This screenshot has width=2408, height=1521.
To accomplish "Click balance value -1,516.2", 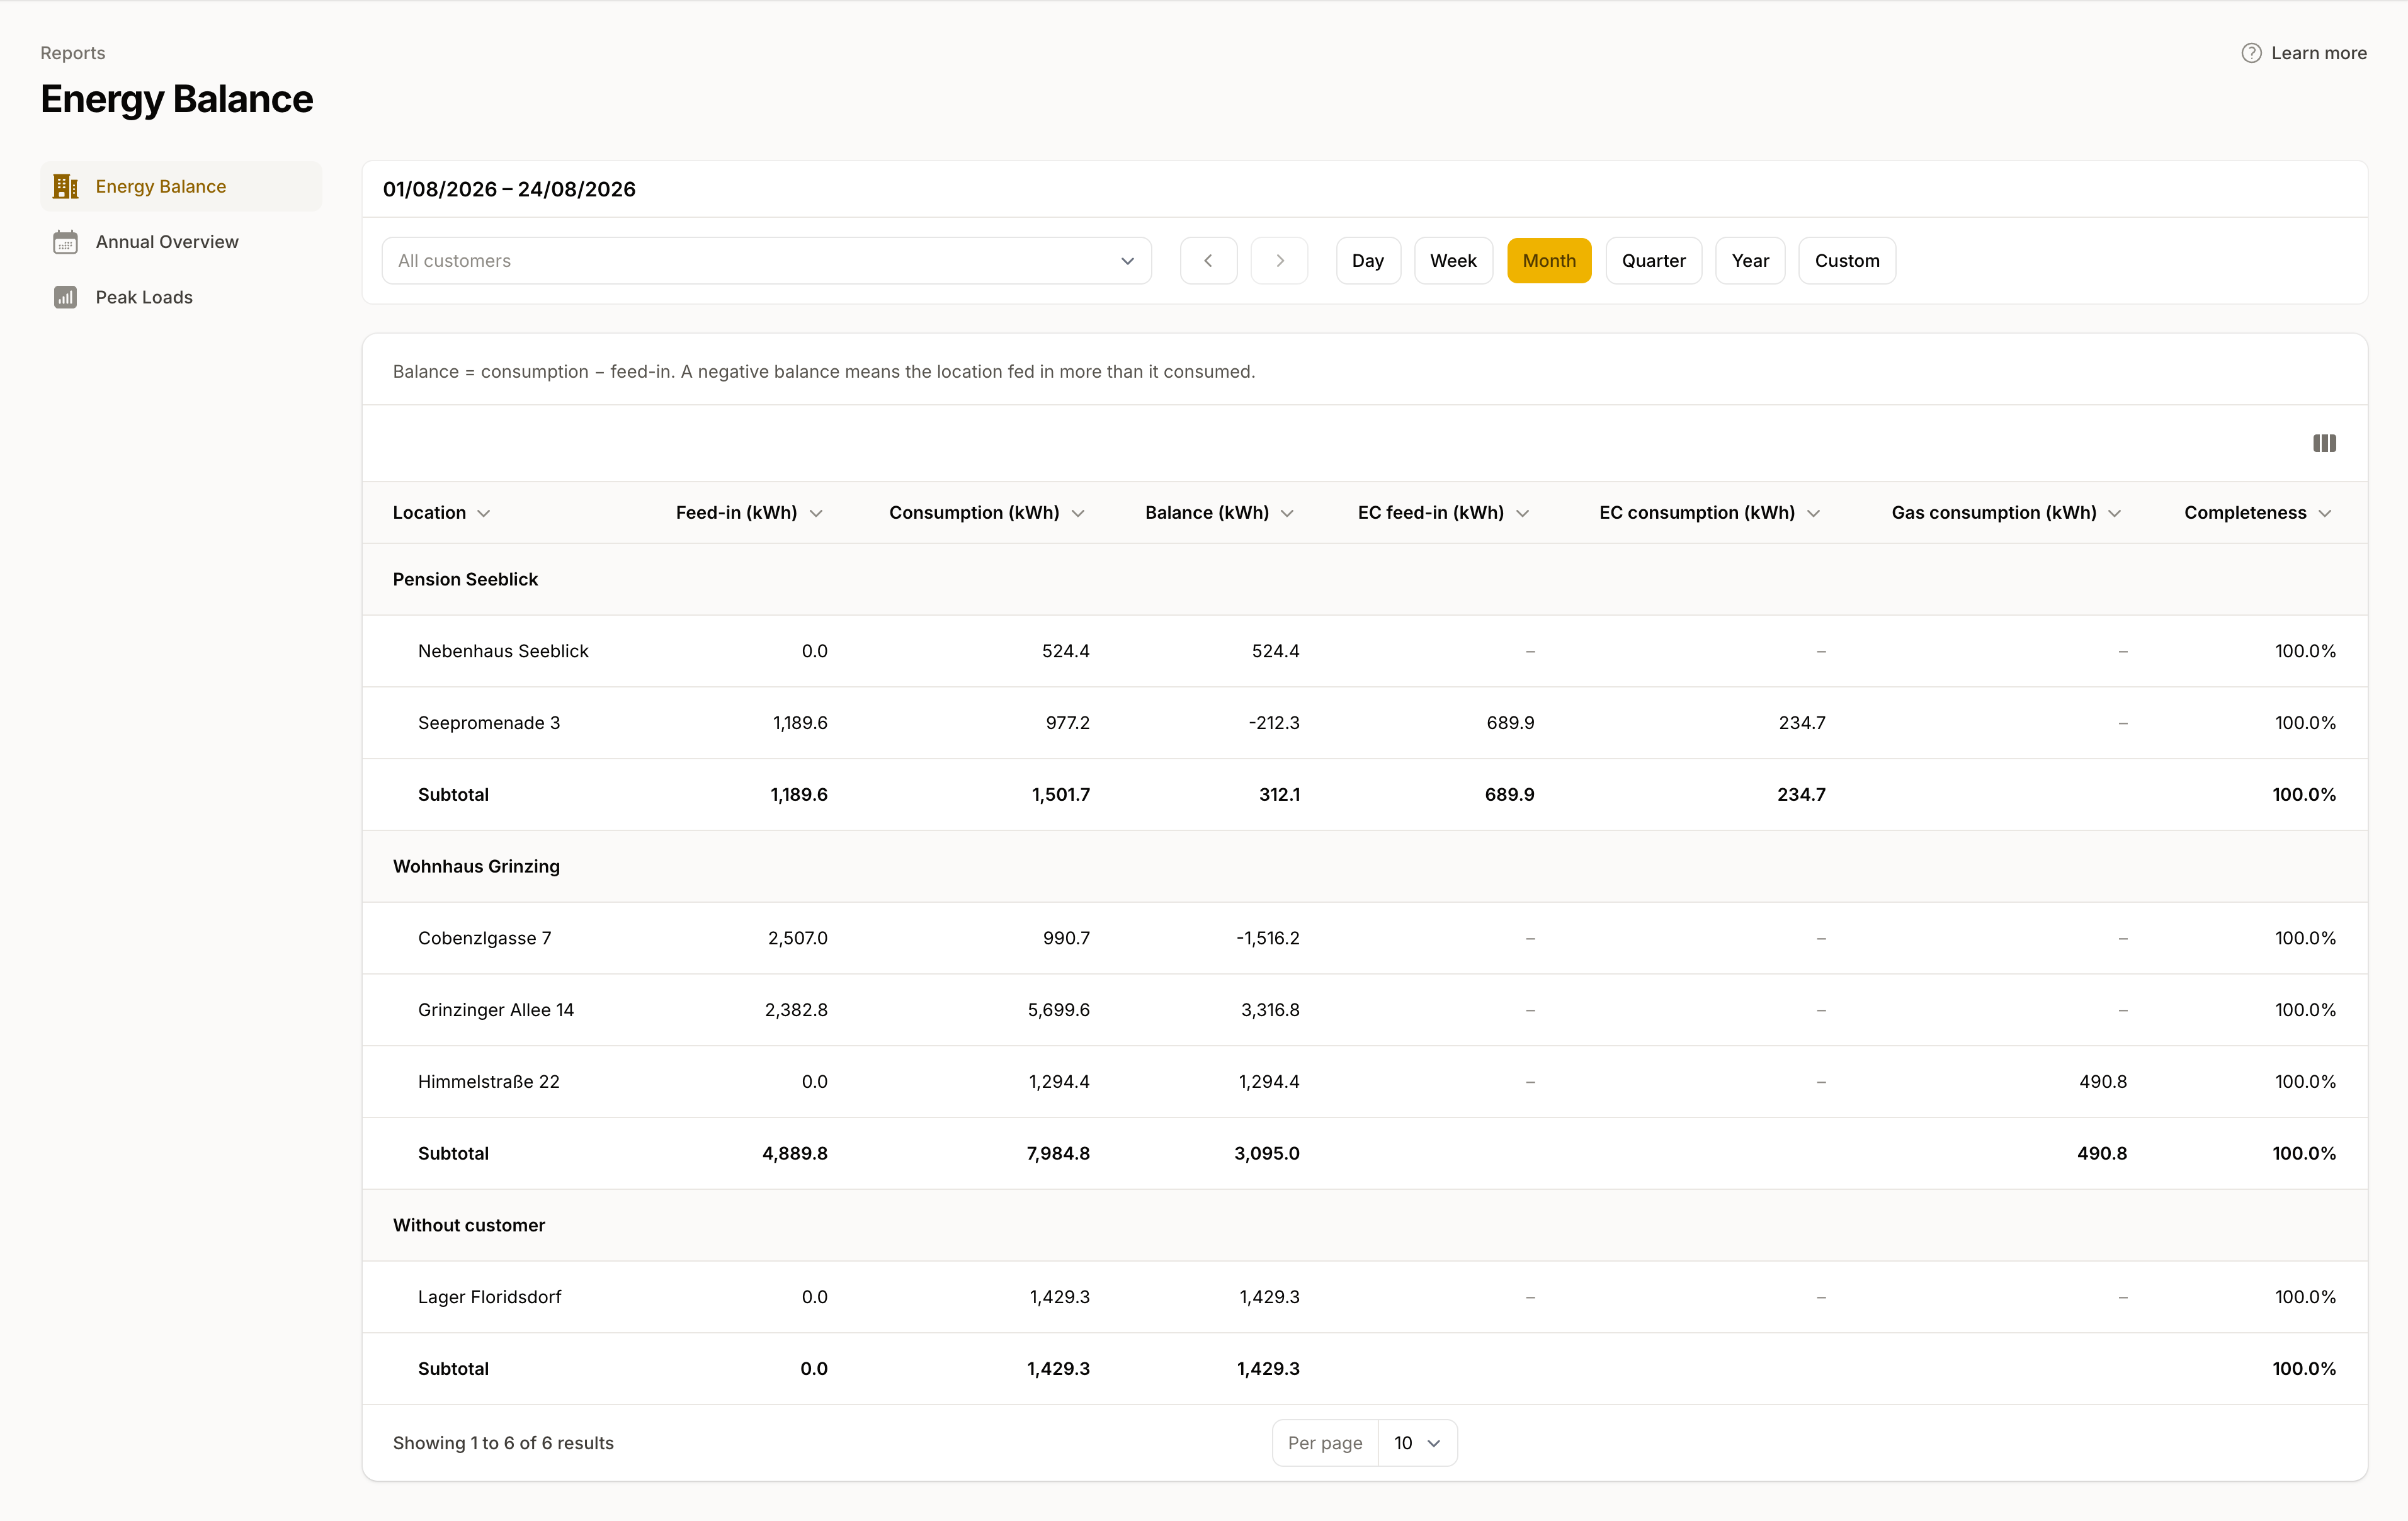I will [x=1267, y=938].
